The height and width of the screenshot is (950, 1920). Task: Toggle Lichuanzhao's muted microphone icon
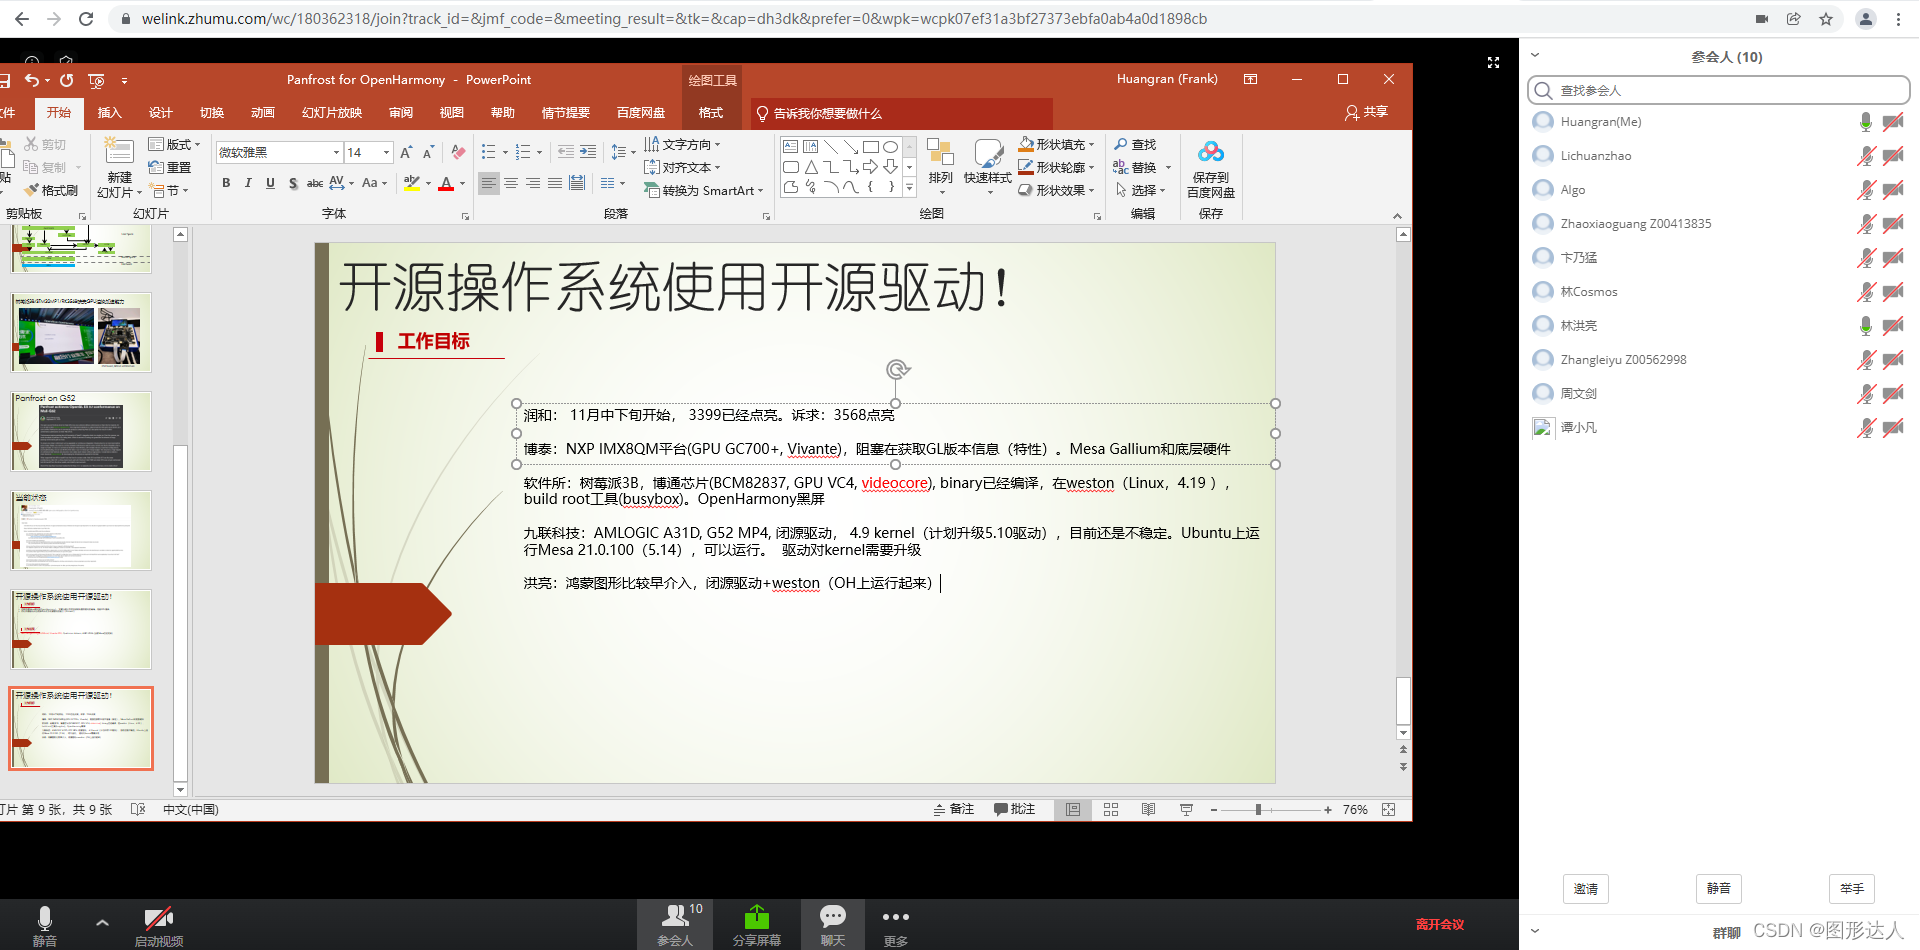point(1865,156)
